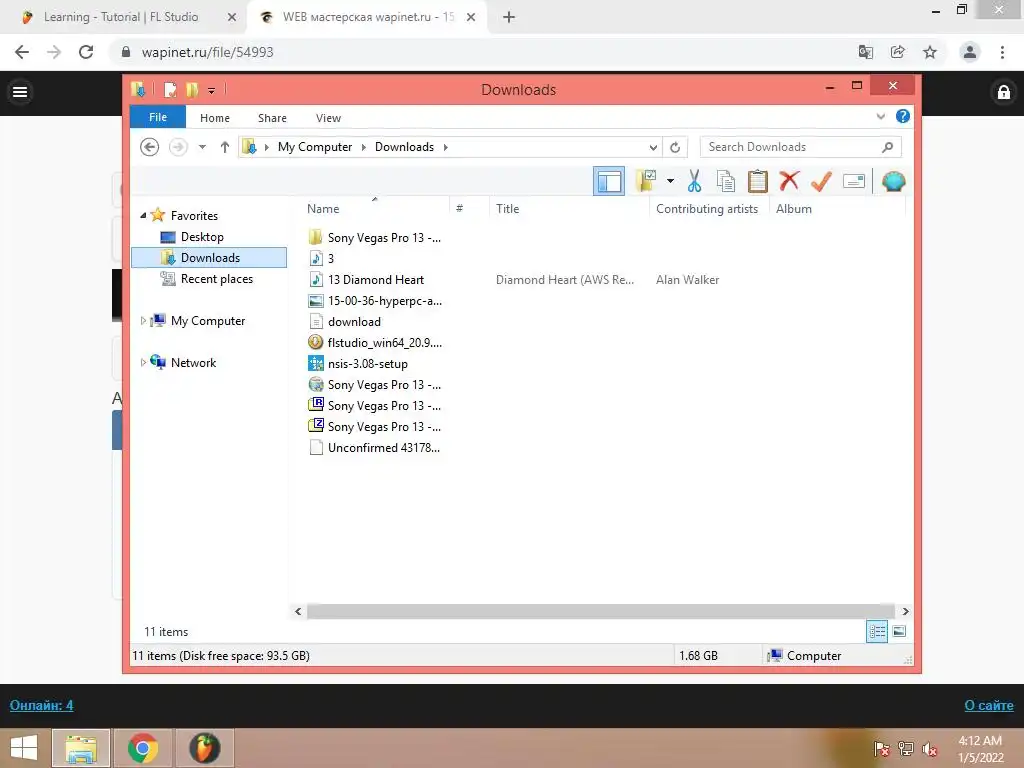1024x768 pixels.
Task: Select the Unconfirmed 43178 file
Action: pyautogui.click(x=375, y=447)
